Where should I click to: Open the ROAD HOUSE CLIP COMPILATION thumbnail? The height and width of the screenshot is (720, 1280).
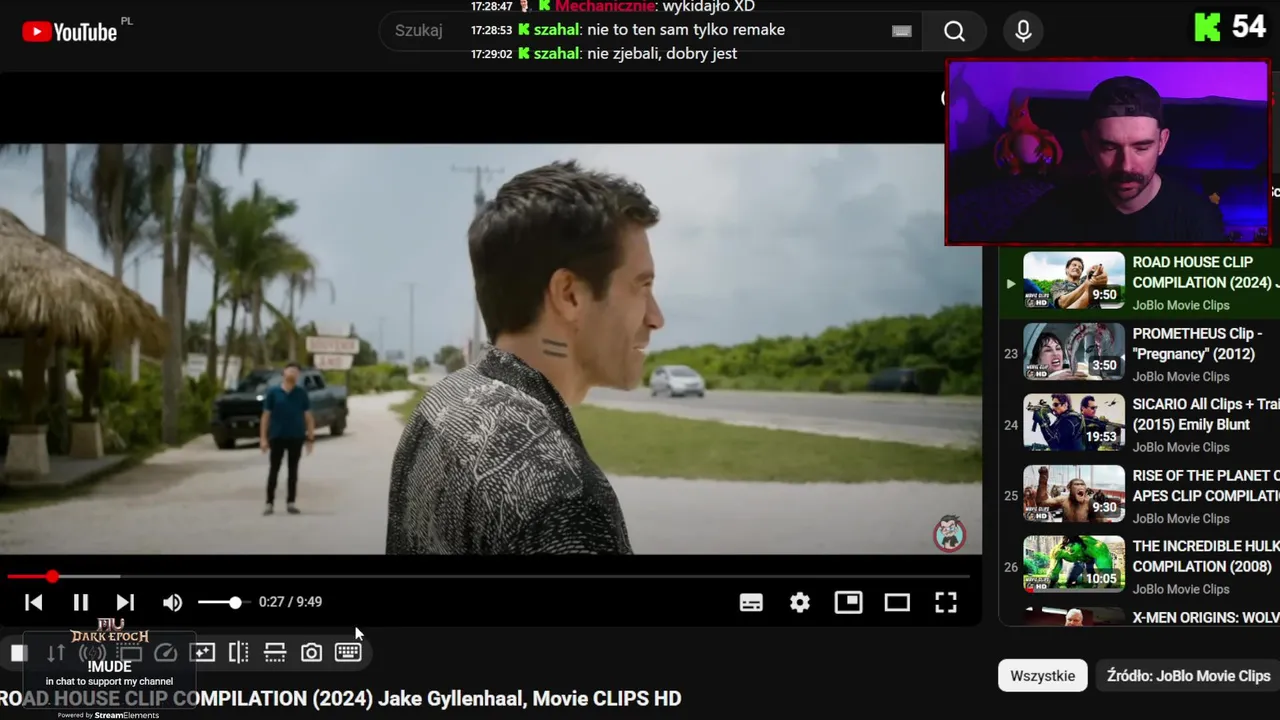point(1074,280)
